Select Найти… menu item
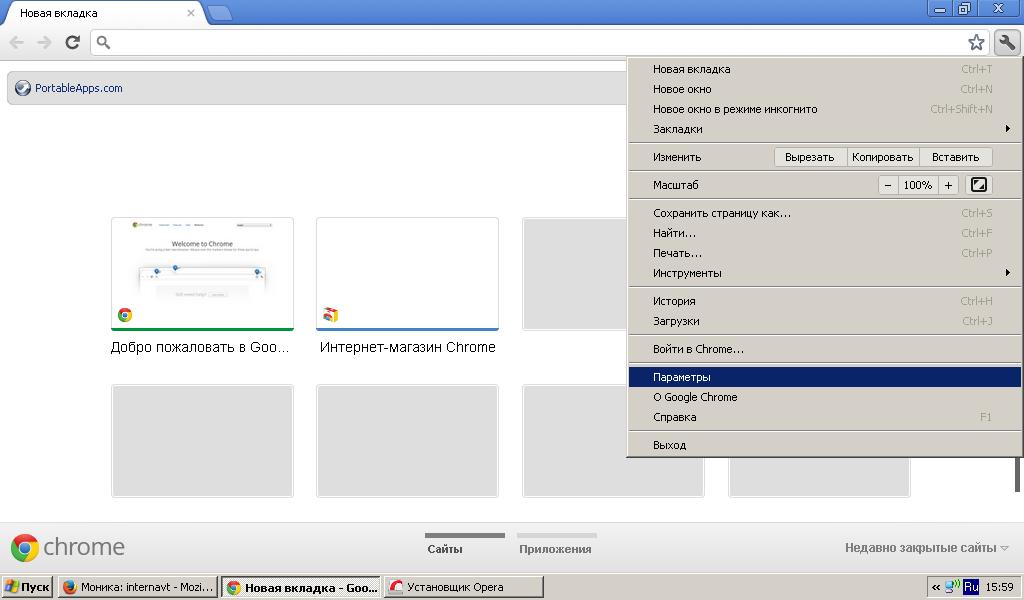The width and height of the screenshot is (1024, 600). pos(824,233)
